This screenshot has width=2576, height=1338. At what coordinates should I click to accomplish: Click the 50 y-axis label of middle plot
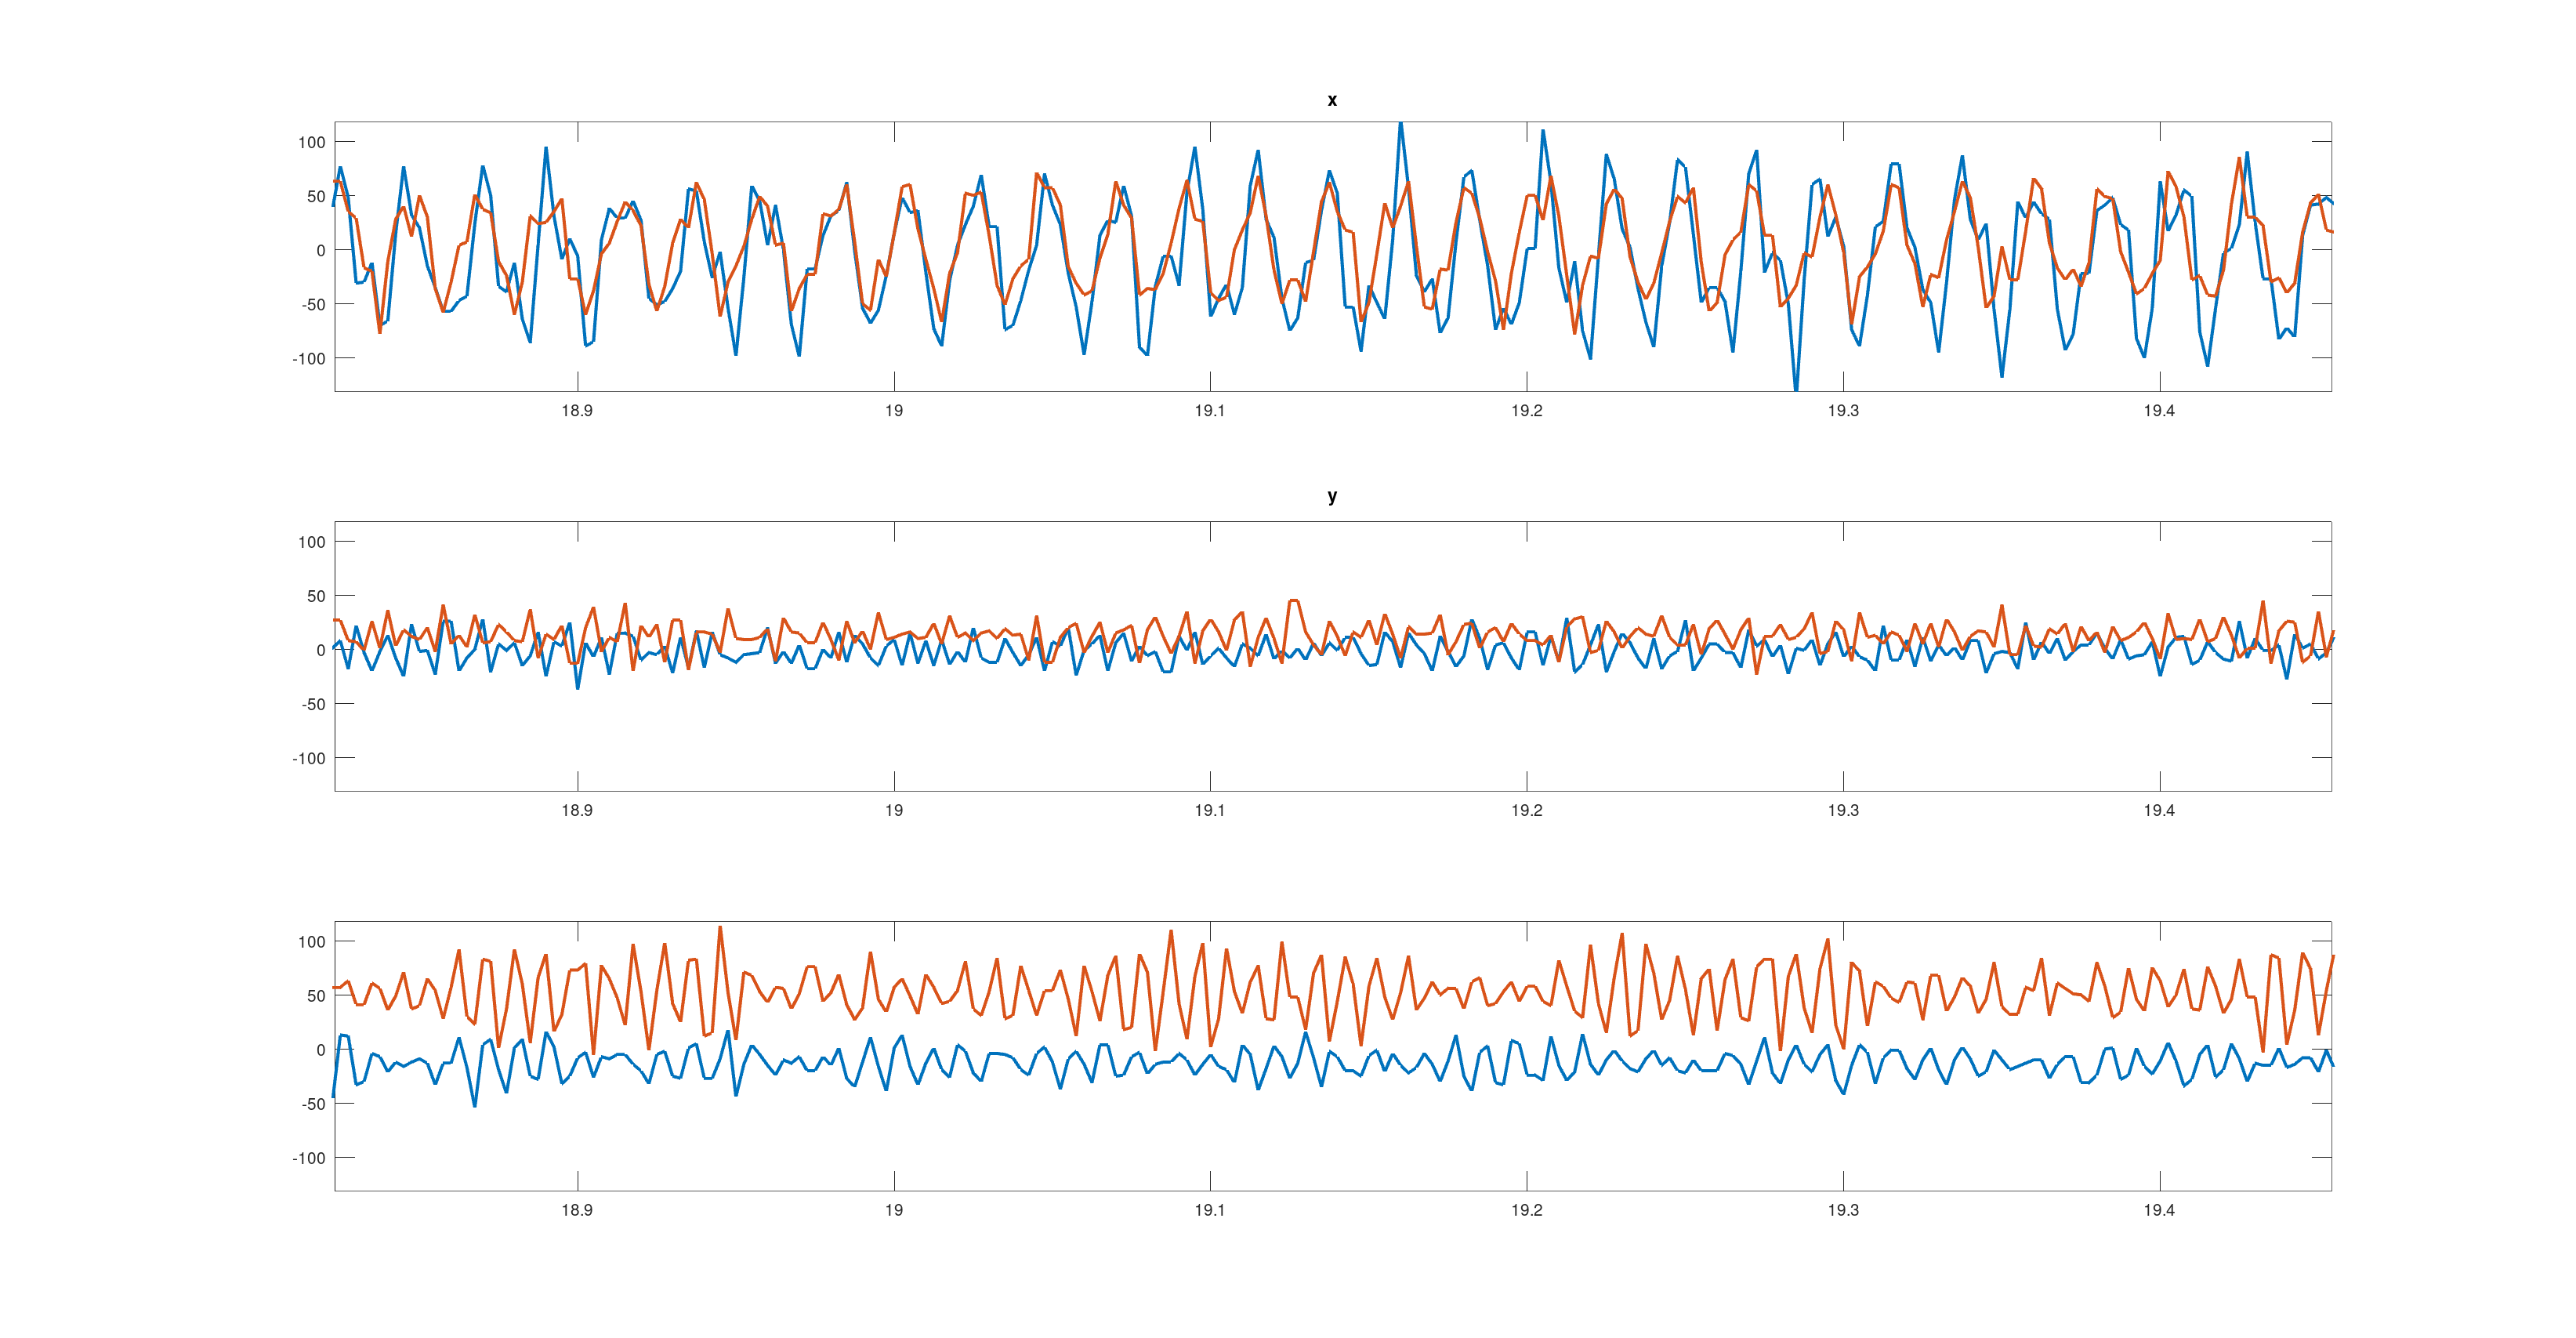coord(316,596)
